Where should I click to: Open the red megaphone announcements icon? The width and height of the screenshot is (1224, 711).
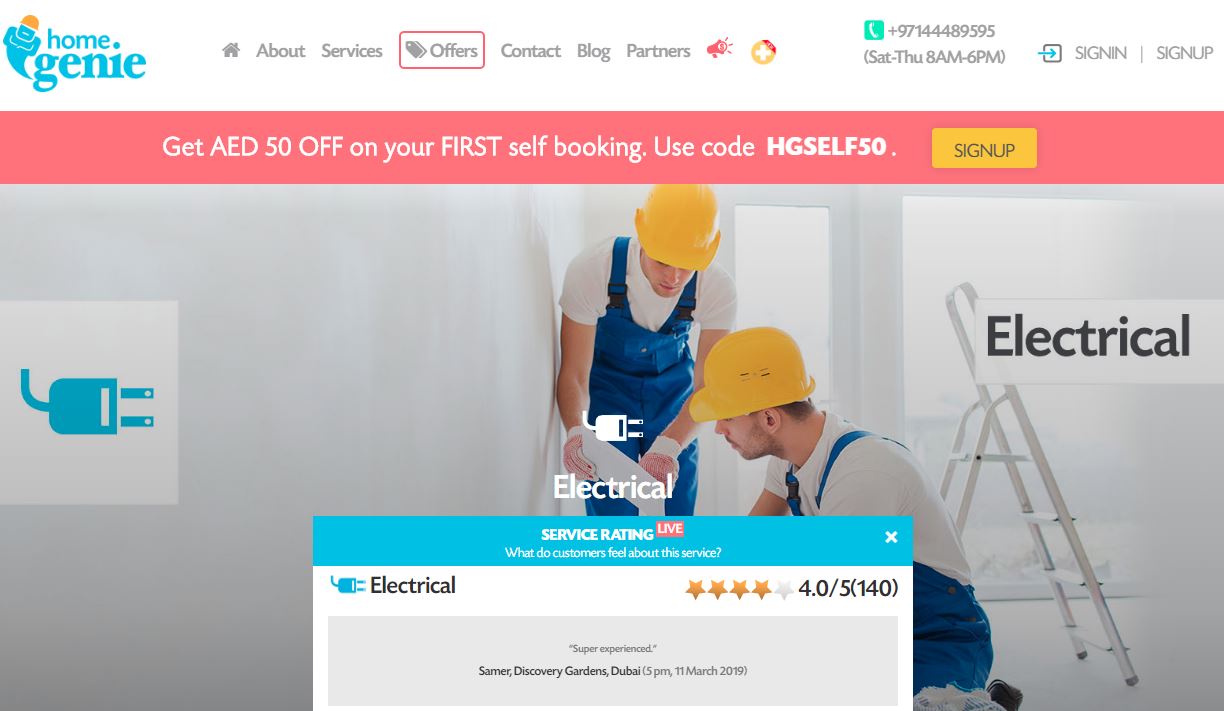coord(720,48)
